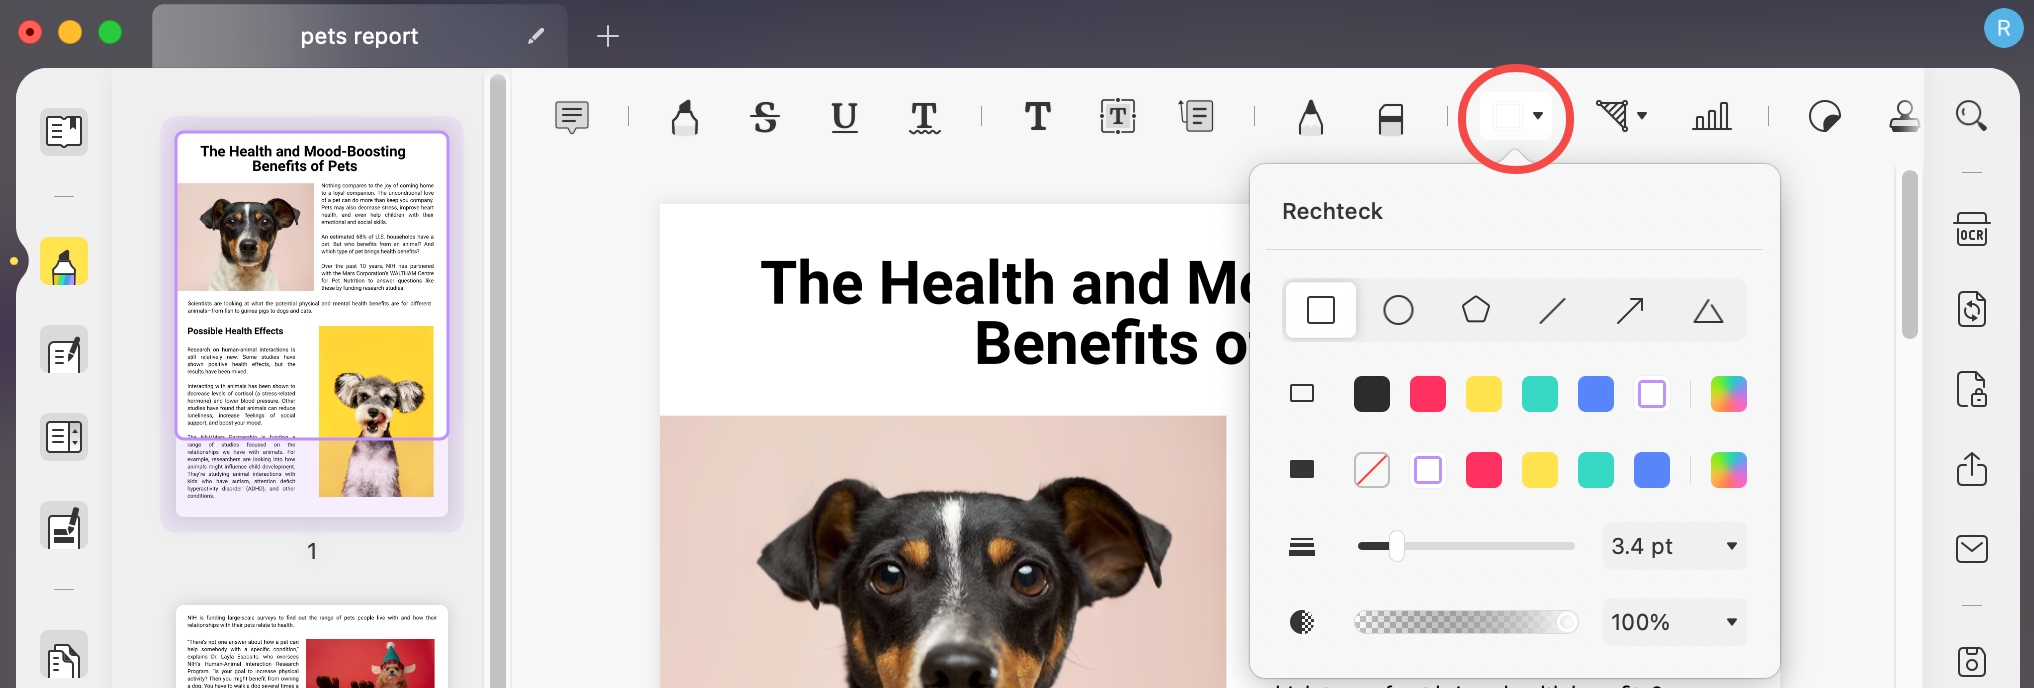Select page 1 thumbnail

312,324
